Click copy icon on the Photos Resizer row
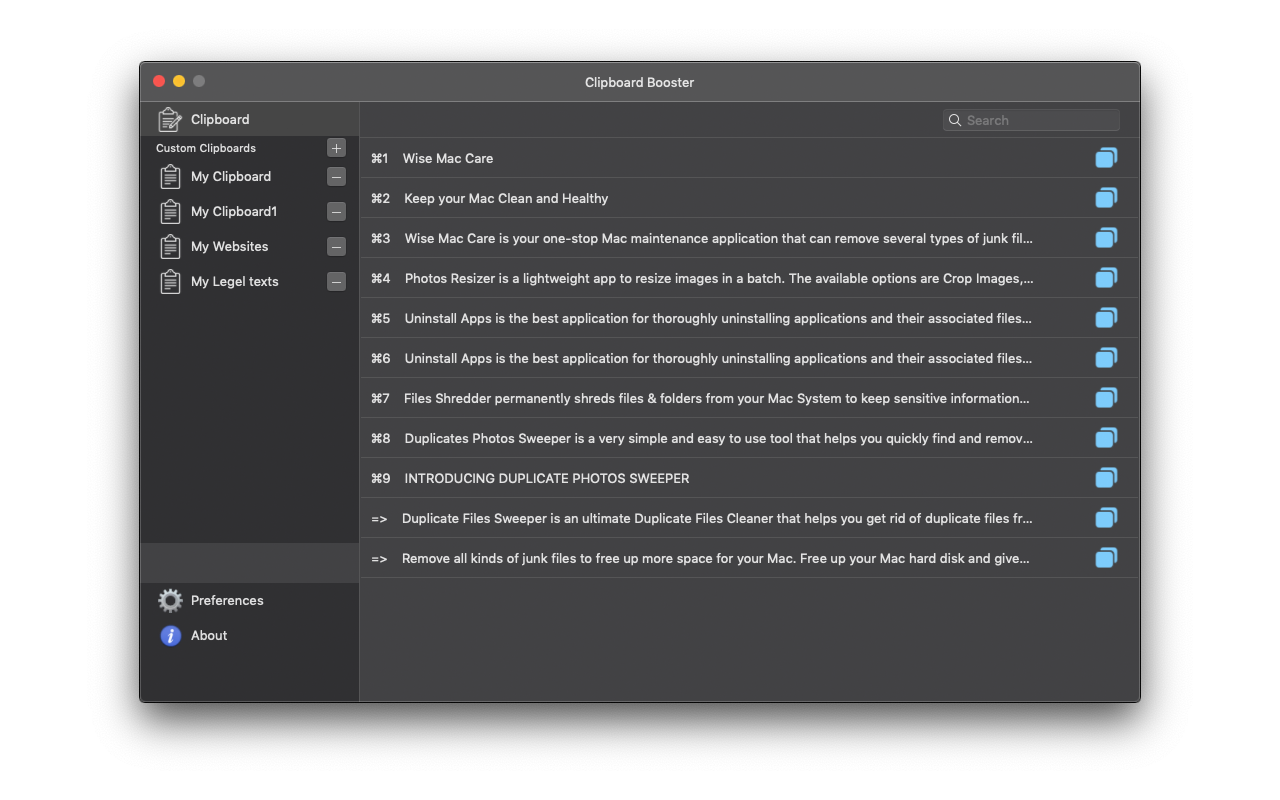Image resolution: width=1280 pixels, height=800 pixels. [x=1106, y=278]
